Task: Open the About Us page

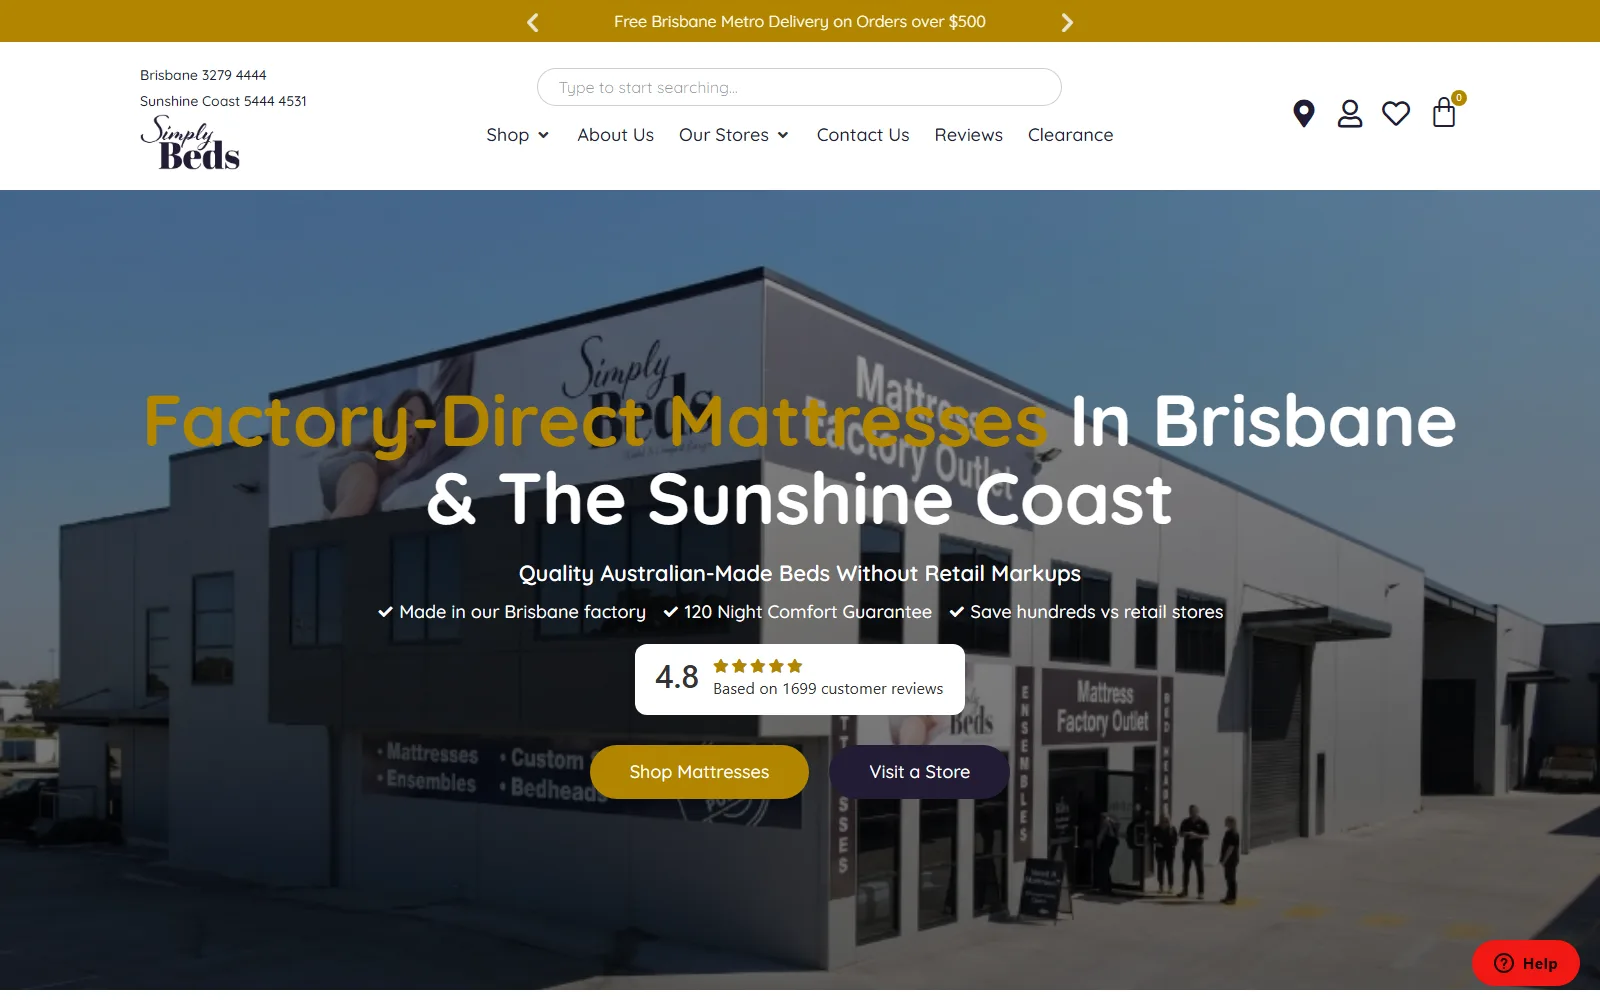Action: (615, 135)
